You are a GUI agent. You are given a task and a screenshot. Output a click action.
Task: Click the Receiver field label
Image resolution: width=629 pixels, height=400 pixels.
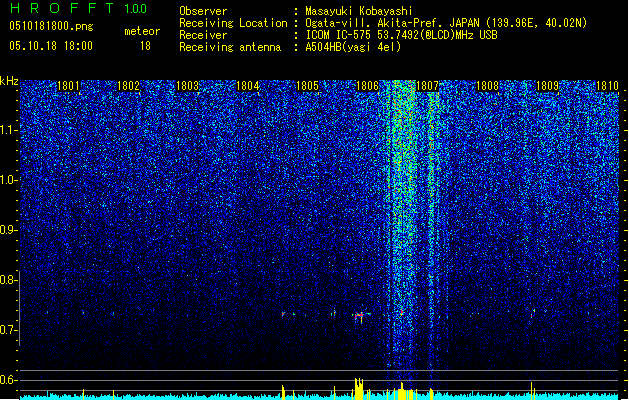click(203, 35)
